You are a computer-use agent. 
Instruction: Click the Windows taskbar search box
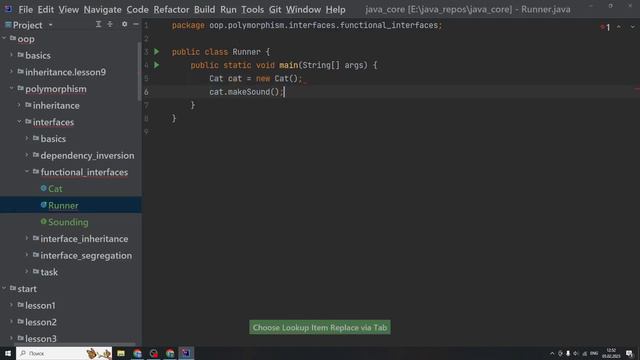pyautogui.click(x=64, y=353)
